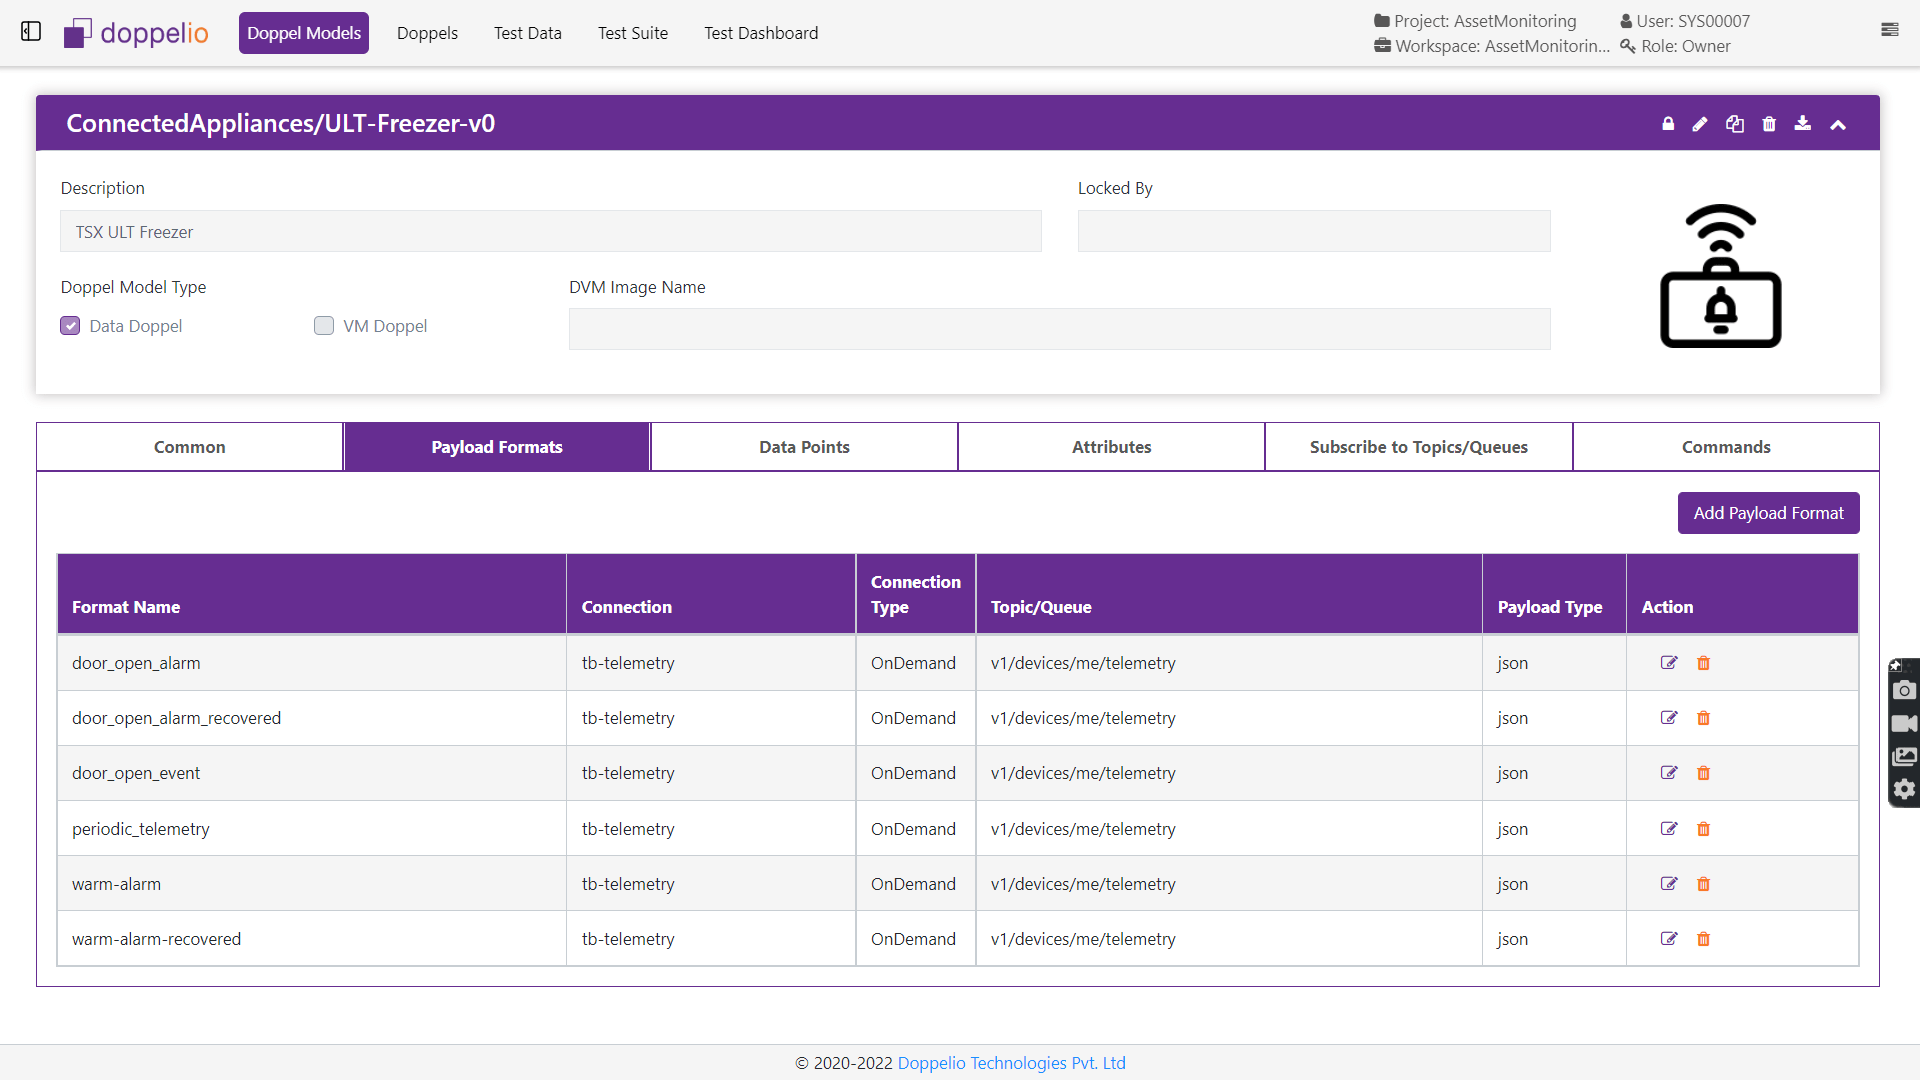The height and width of the screenshot is (1080, 1920).
Task: Enable the VM Doppel checkbox
Action: (x=324, y=326)
